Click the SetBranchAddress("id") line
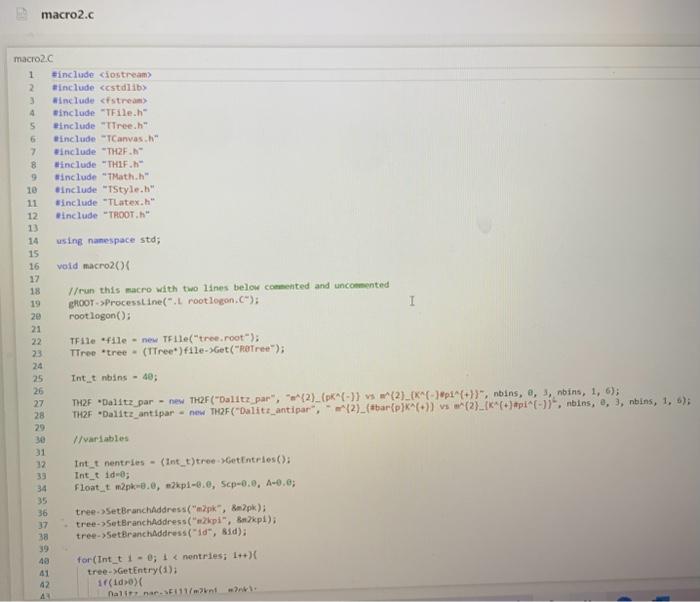 161,534
